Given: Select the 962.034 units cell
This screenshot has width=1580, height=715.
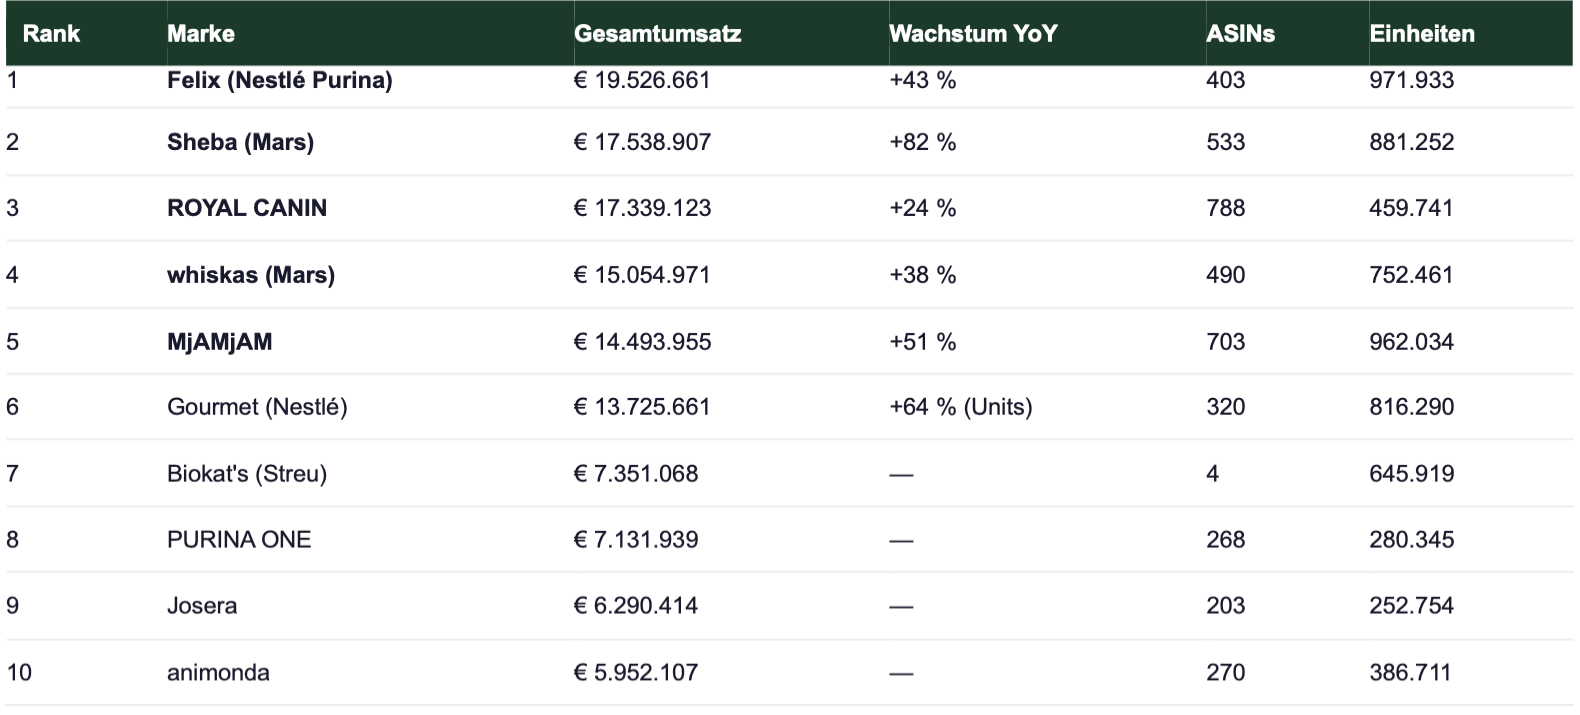Looking at the screenshot, I should click(x=1411, y=342).
